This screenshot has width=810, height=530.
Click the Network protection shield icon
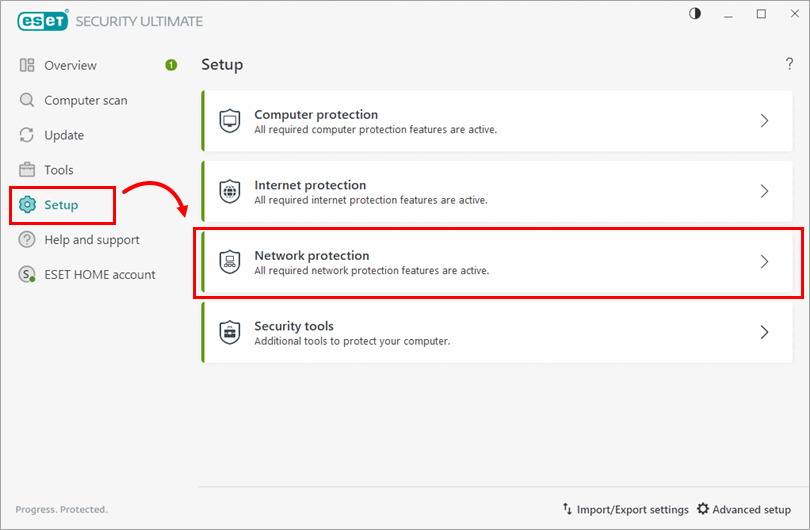230,262
